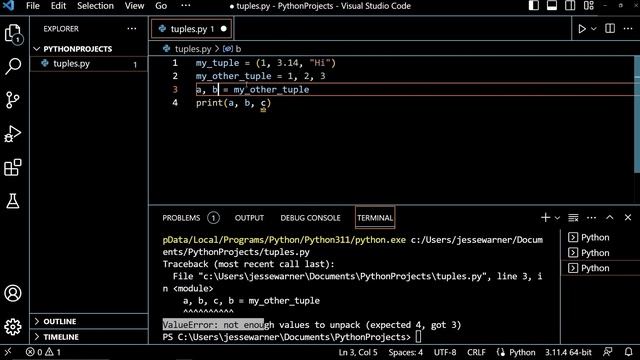
Task: Click the remote window status bar icon
Action: click(8, 352)
